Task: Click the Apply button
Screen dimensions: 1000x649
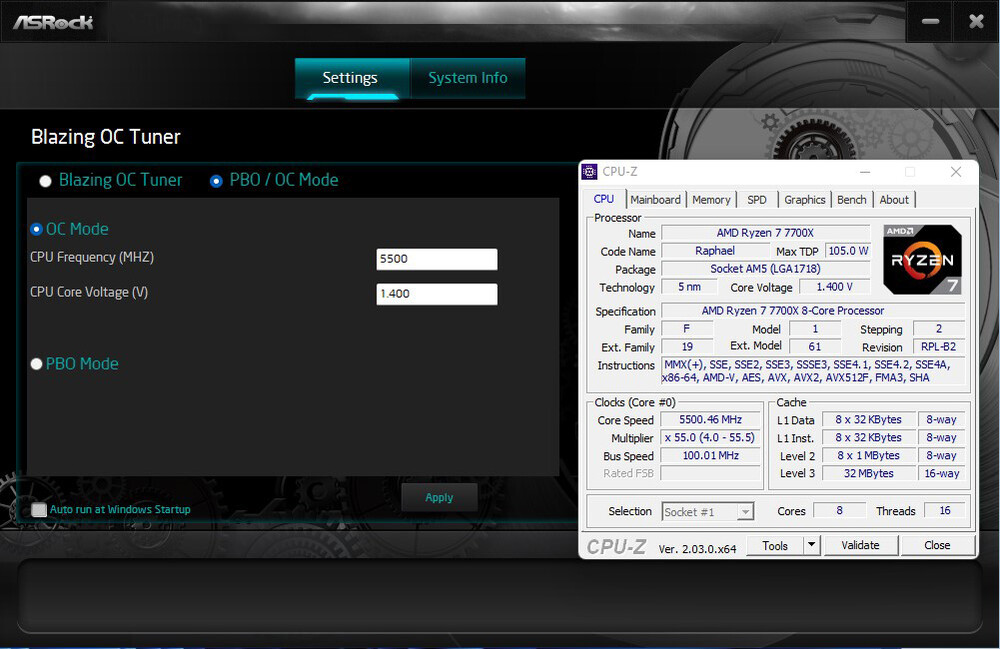Action: tap(439, 497)
